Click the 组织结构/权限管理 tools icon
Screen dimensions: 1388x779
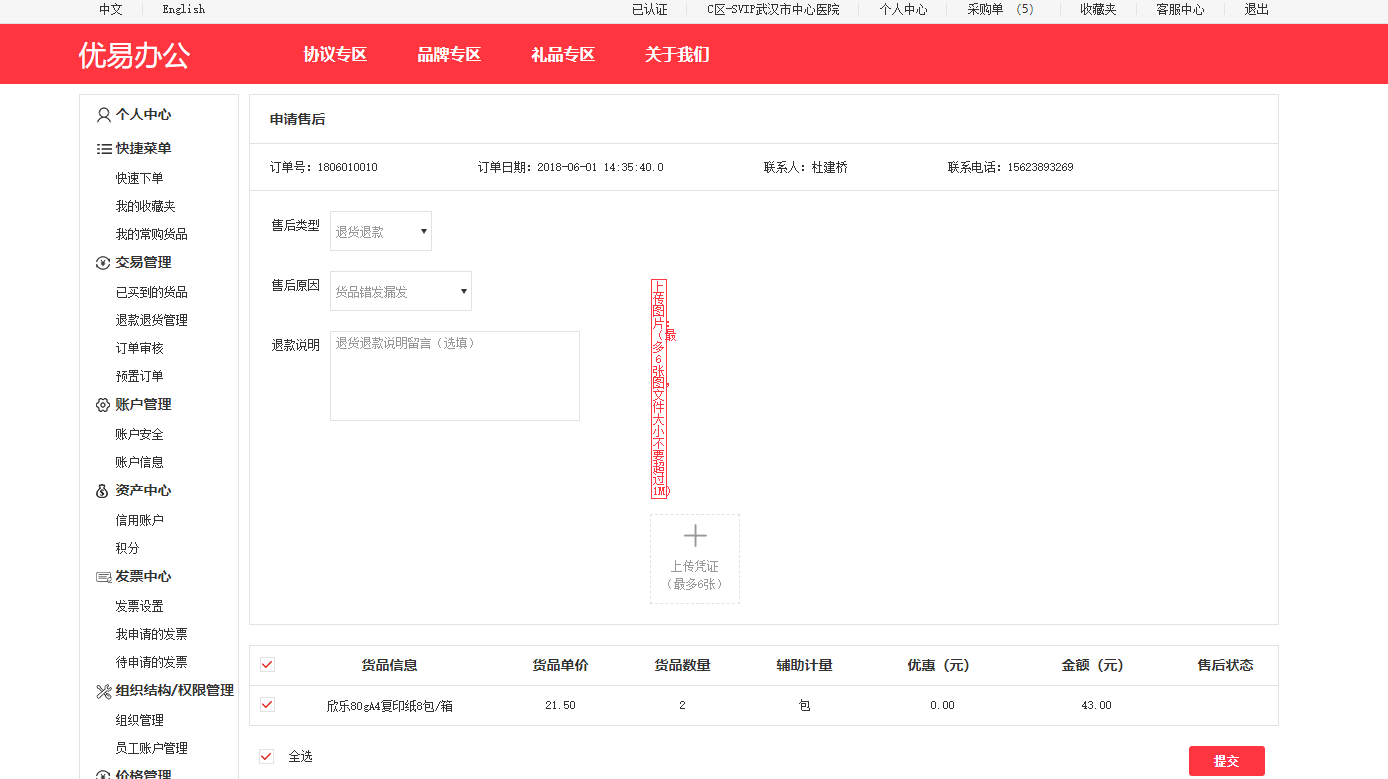[x=103, y=691]
